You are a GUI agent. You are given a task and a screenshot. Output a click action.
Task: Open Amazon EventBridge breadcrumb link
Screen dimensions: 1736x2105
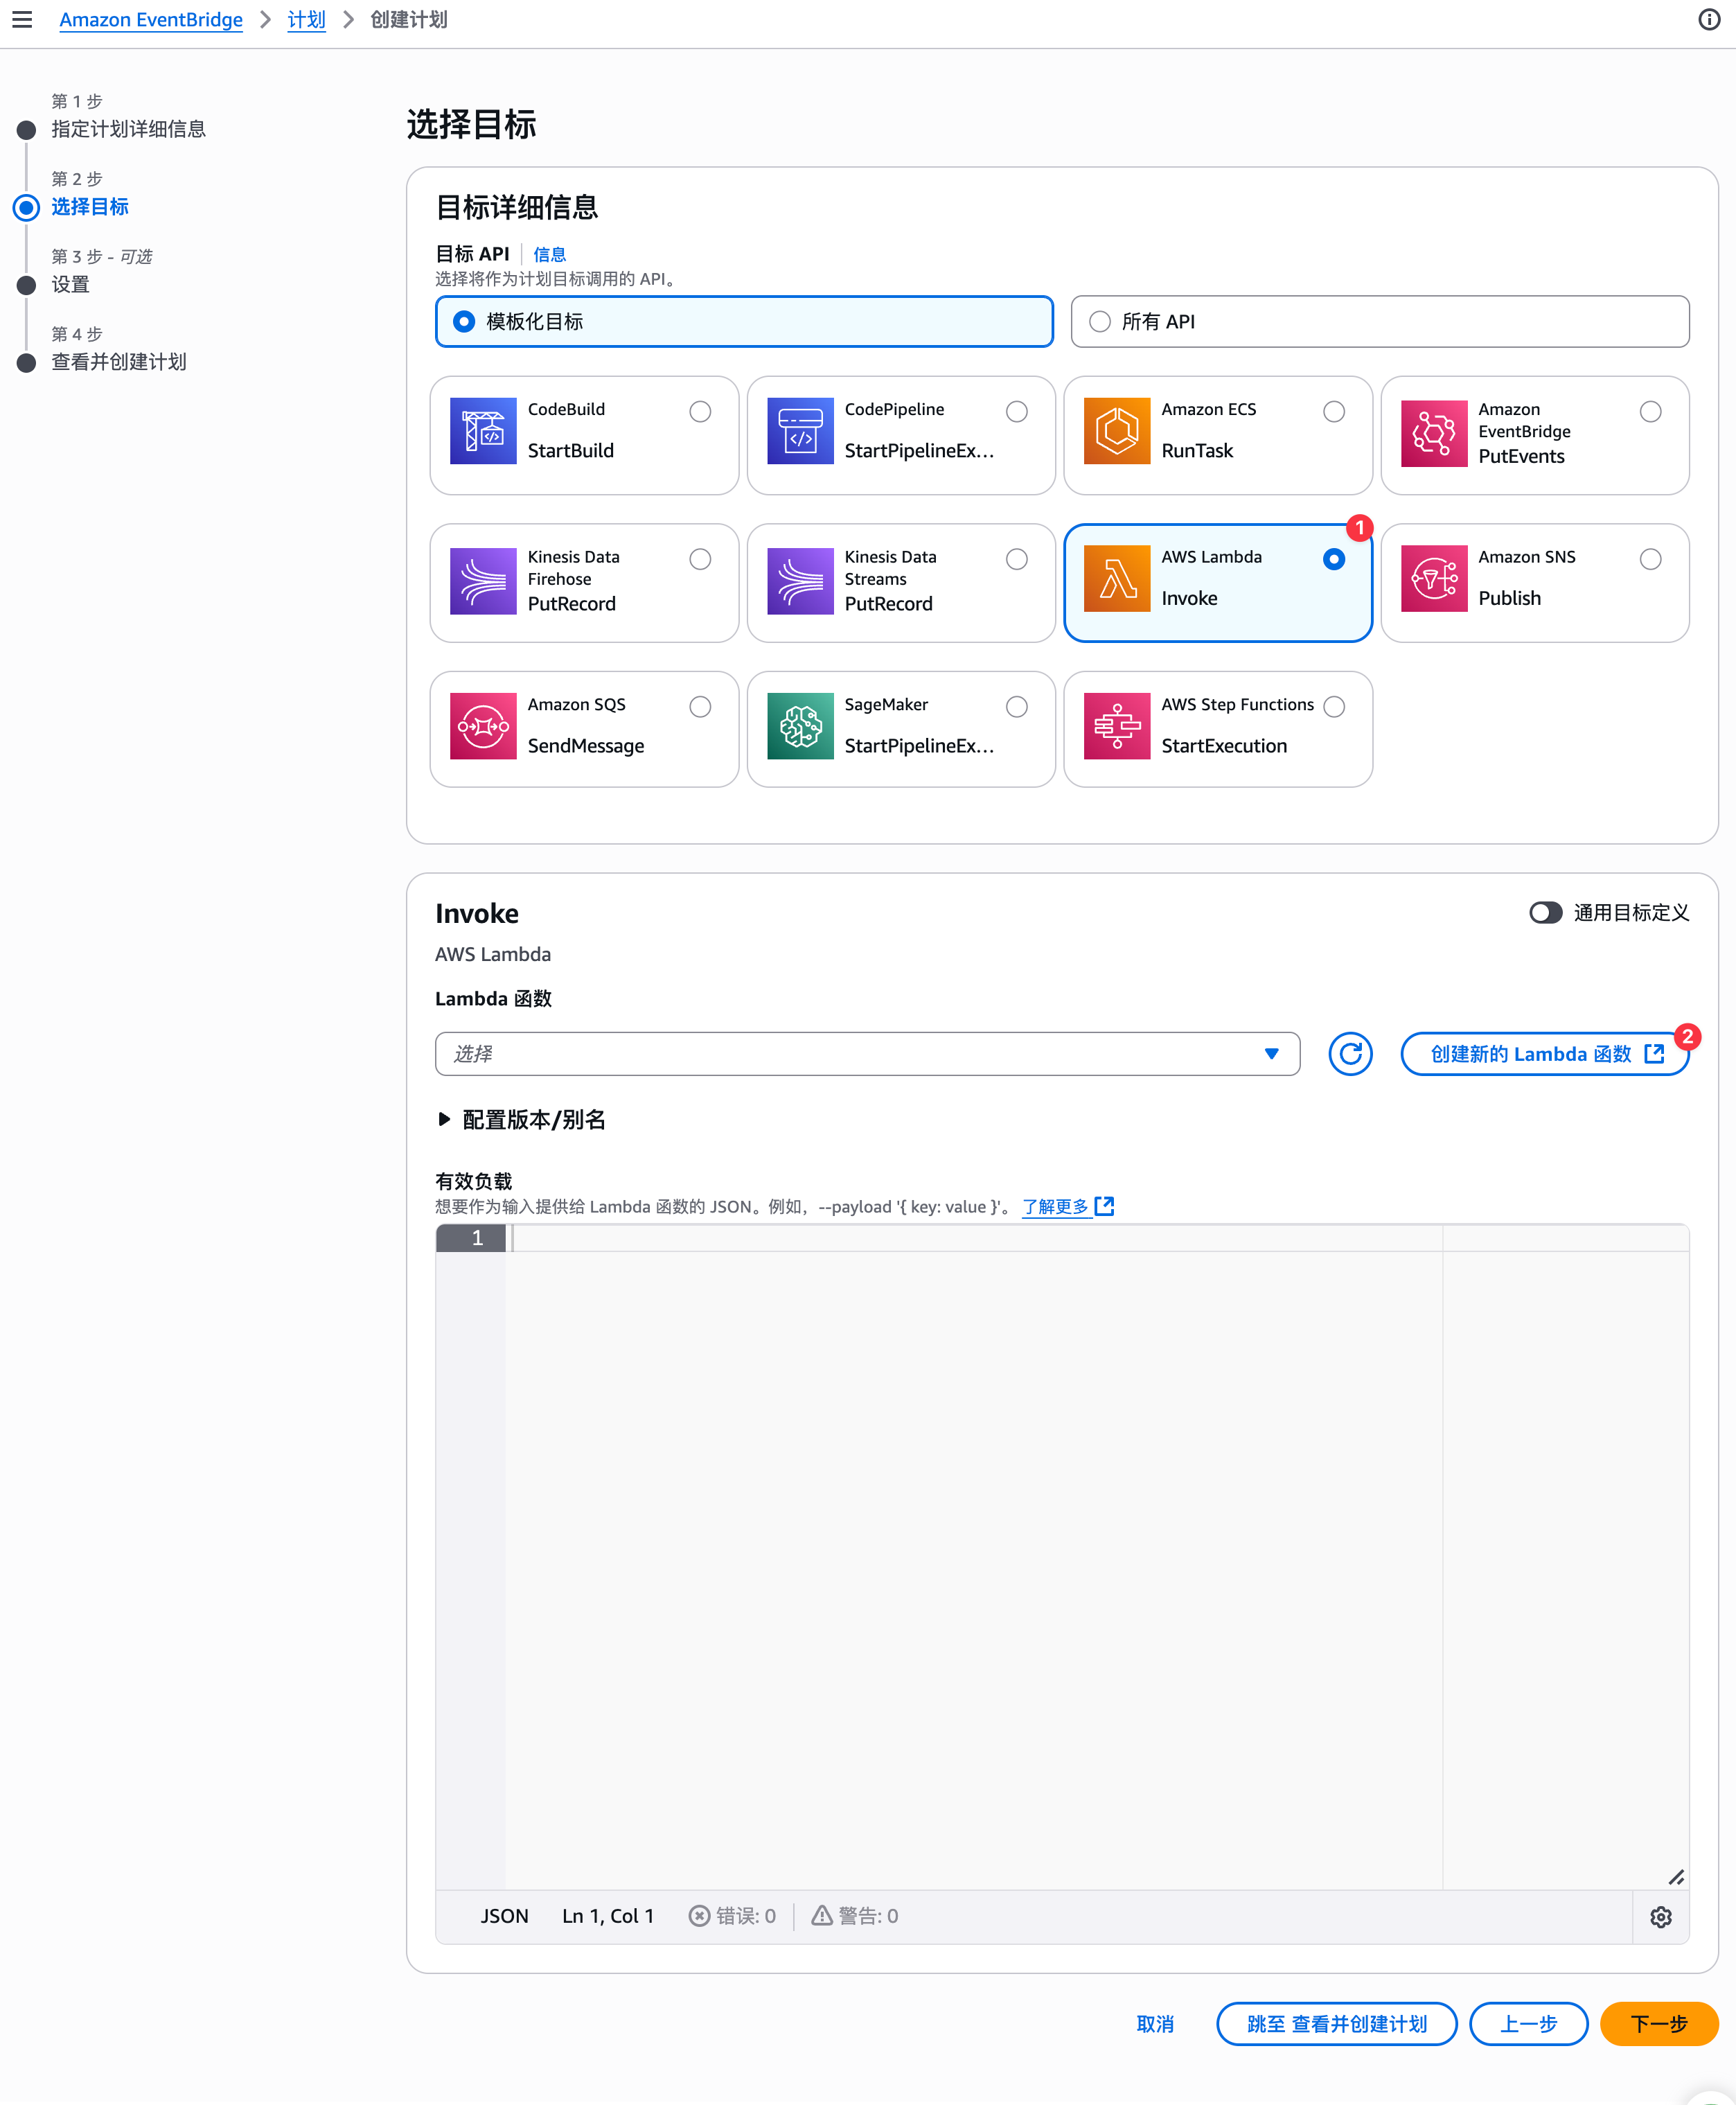pos(151,19)
